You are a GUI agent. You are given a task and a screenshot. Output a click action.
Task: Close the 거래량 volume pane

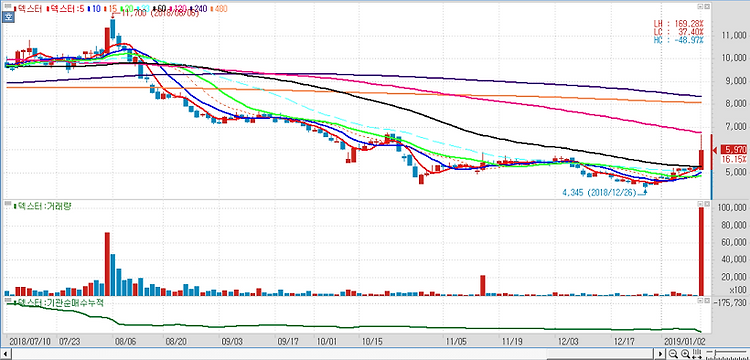(707, 204)
